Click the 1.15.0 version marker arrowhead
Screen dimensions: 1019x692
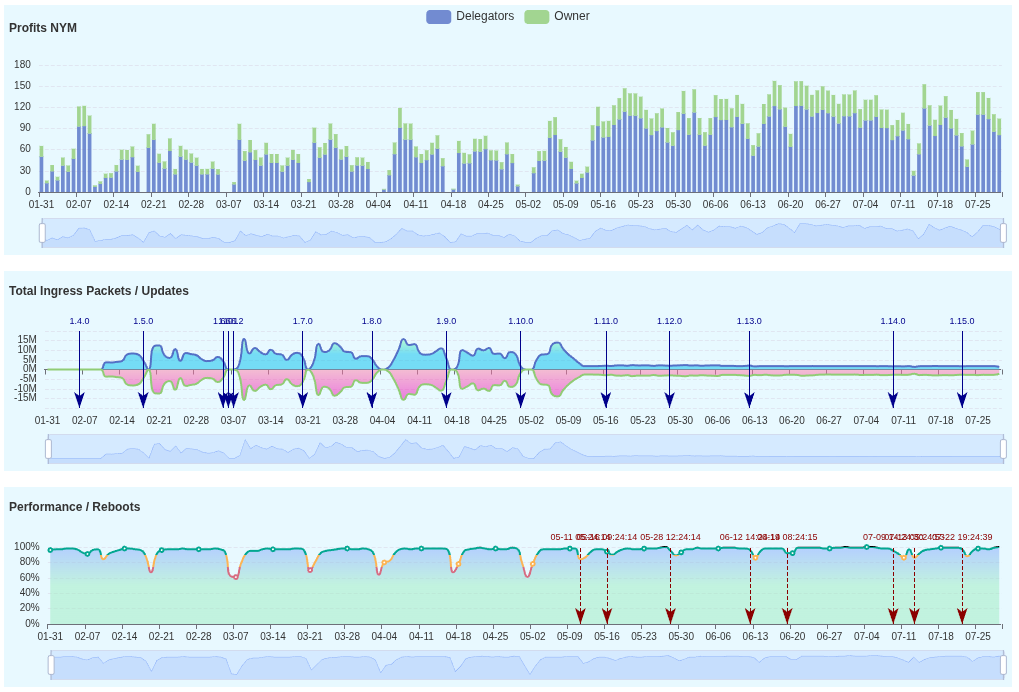tap(962, 400)
